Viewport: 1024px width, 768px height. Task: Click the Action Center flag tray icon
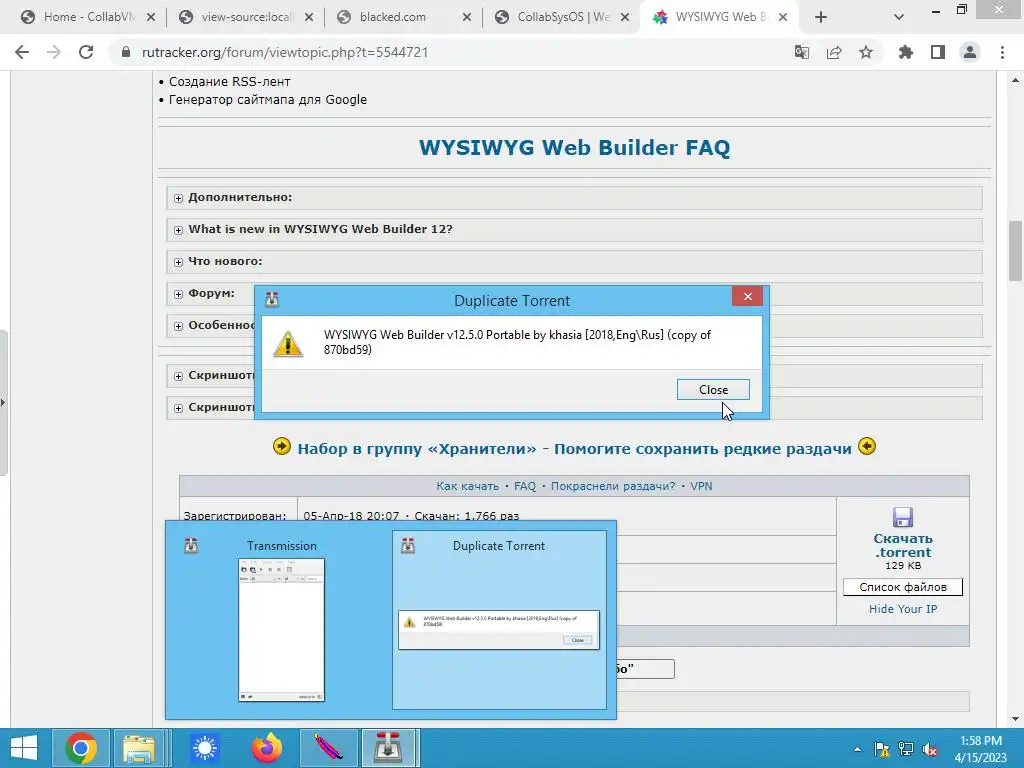882,749
